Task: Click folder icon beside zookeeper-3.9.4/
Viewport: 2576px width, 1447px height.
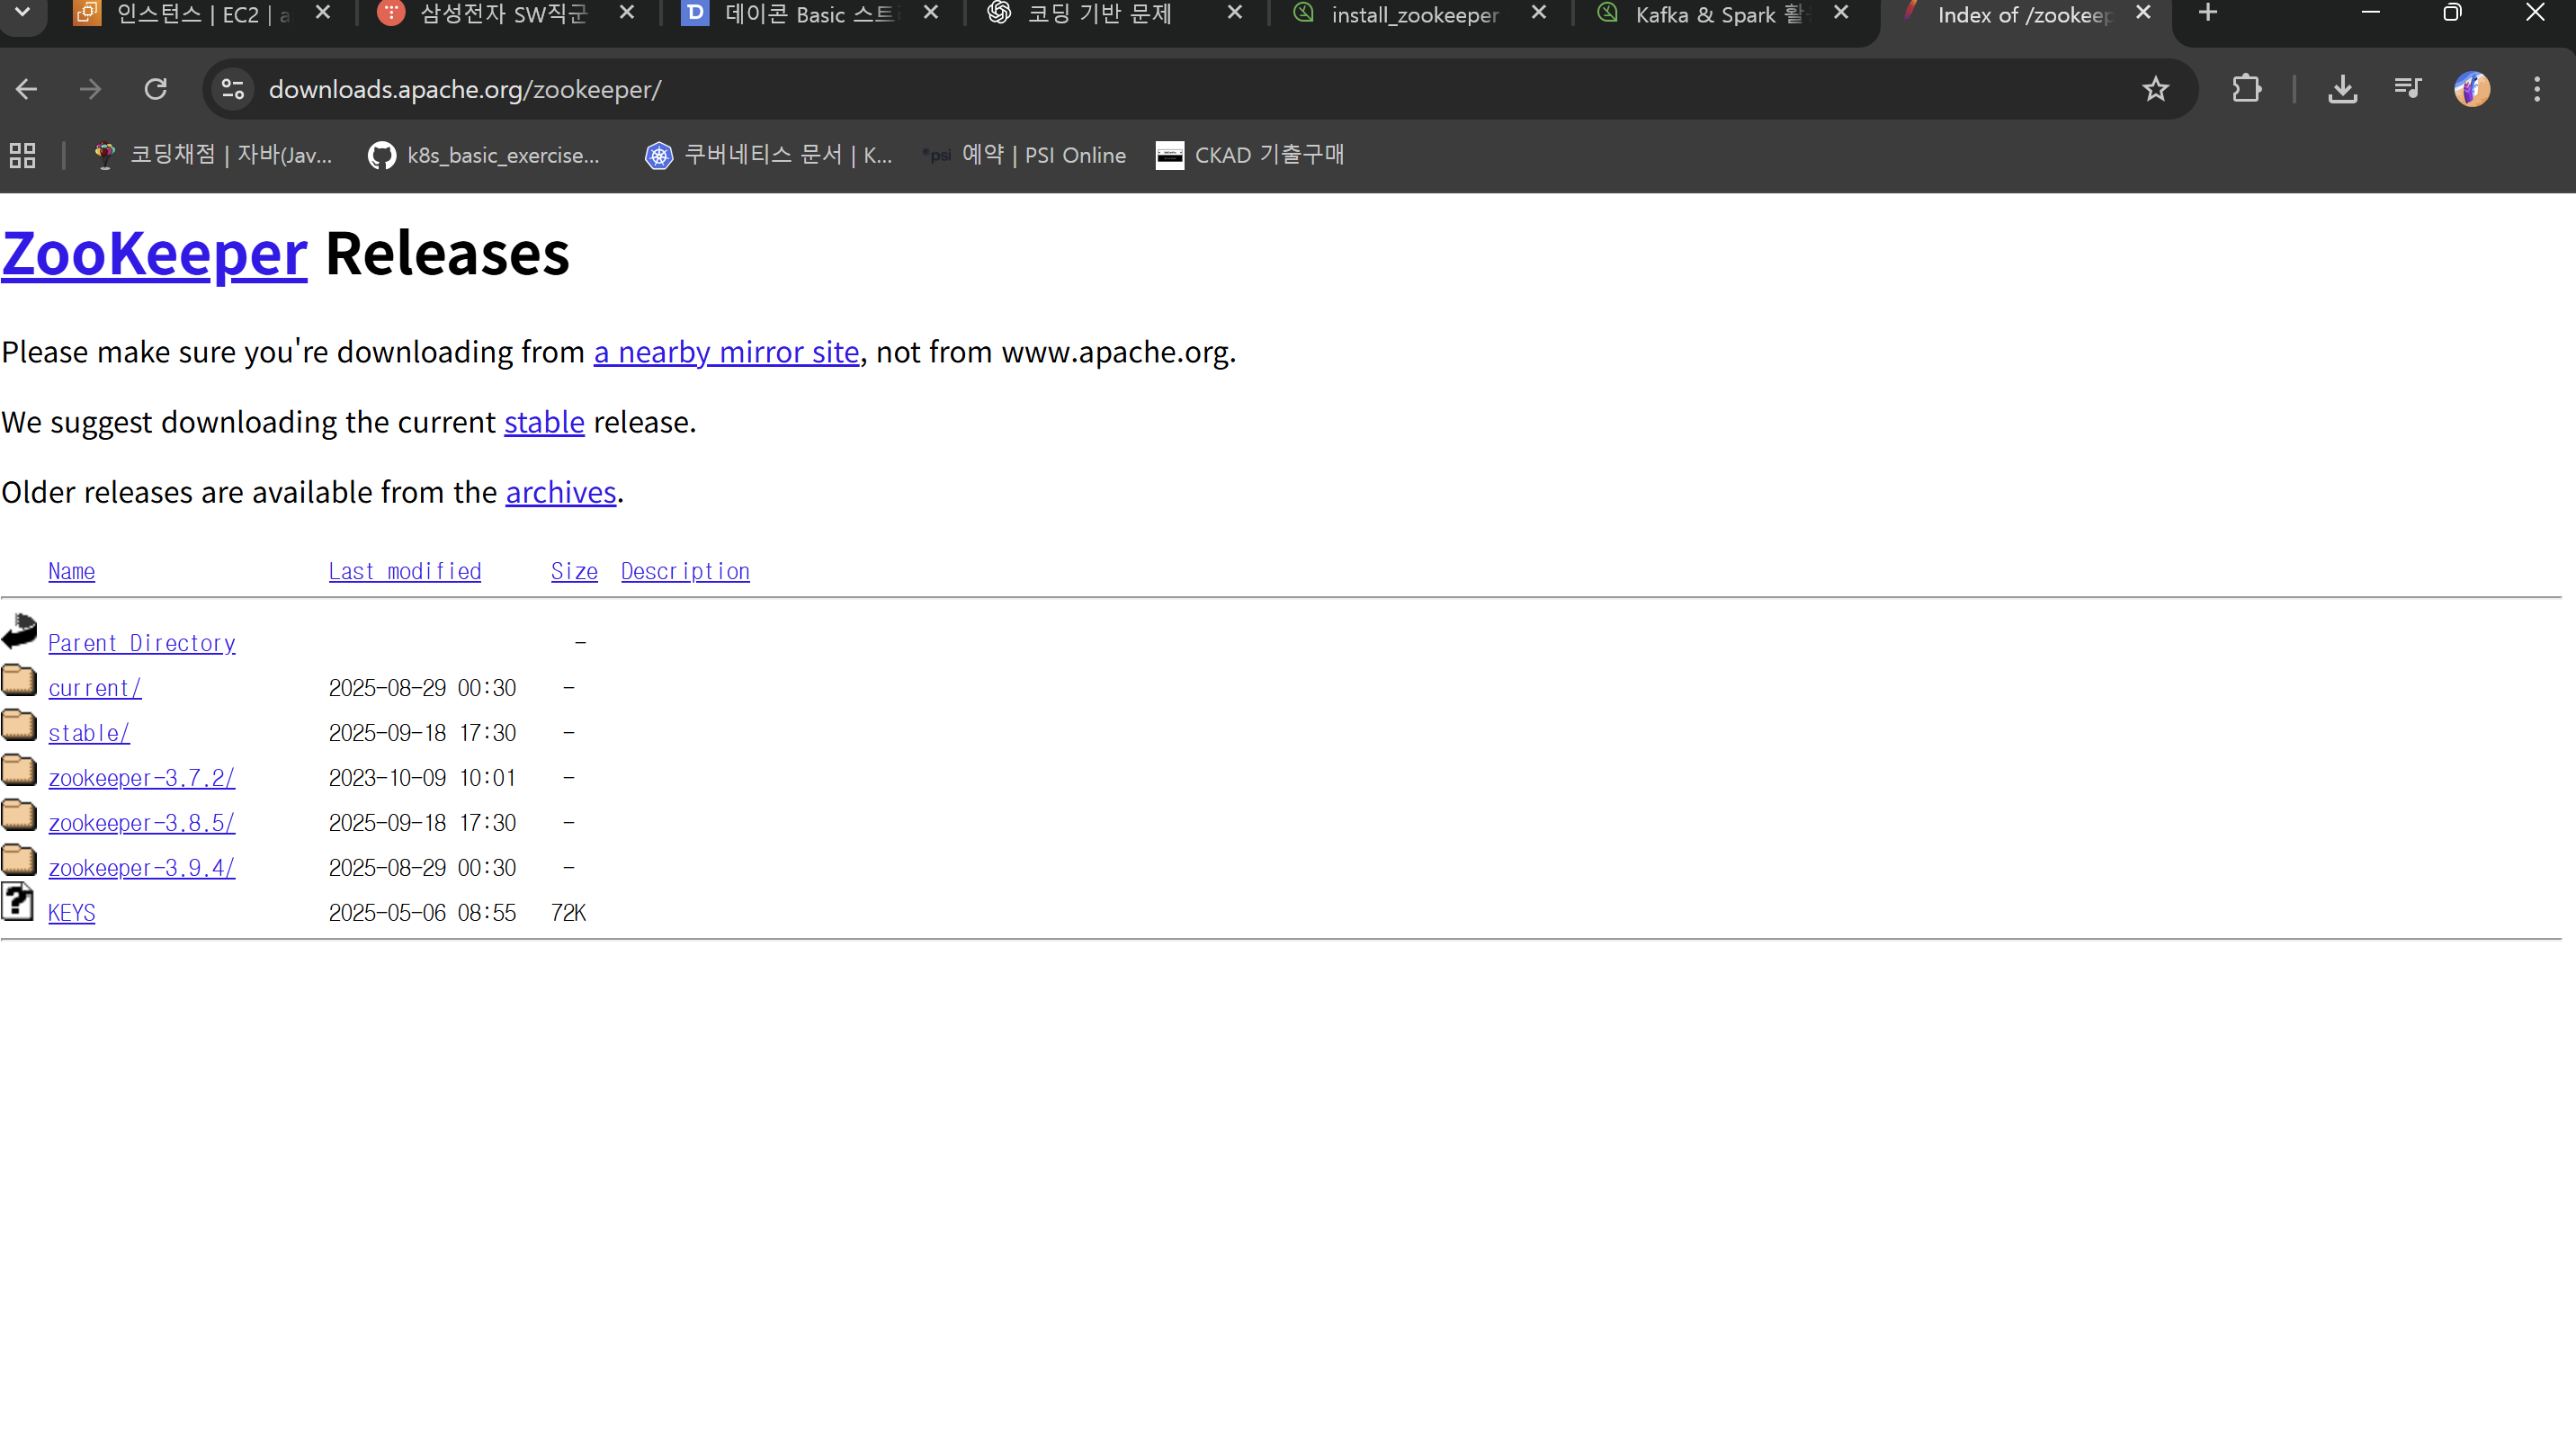Action: (x=19, y=860)
